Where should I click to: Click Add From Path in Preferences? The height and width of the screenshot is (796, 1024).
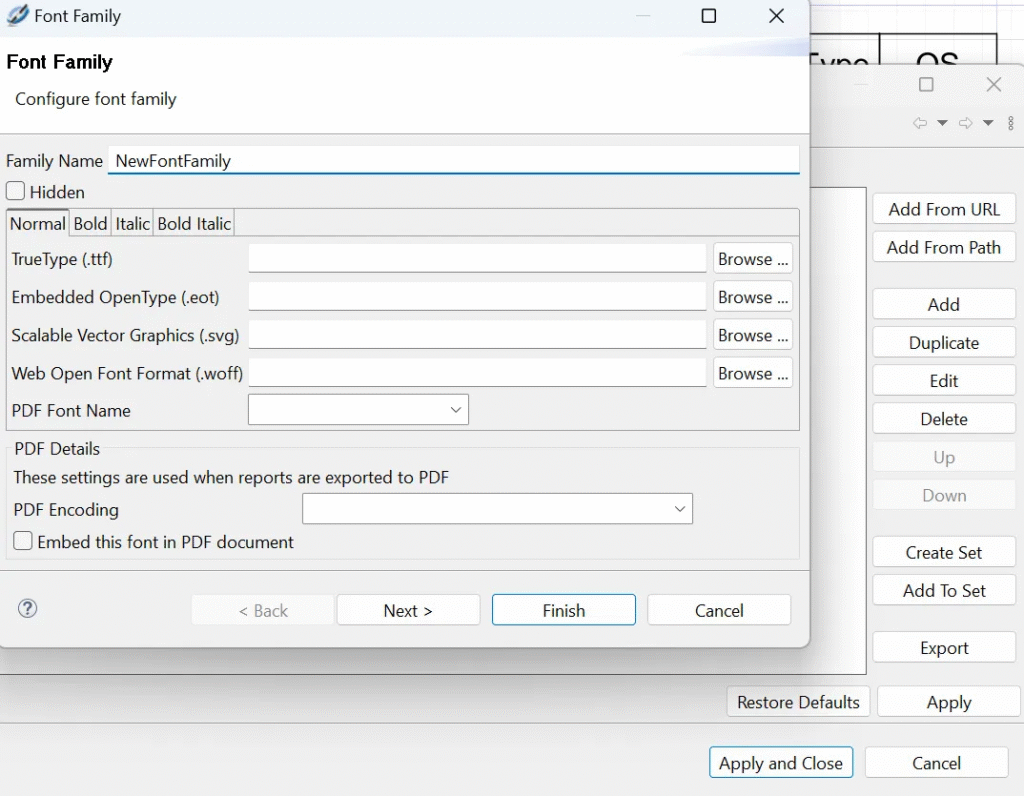point(944,247)
